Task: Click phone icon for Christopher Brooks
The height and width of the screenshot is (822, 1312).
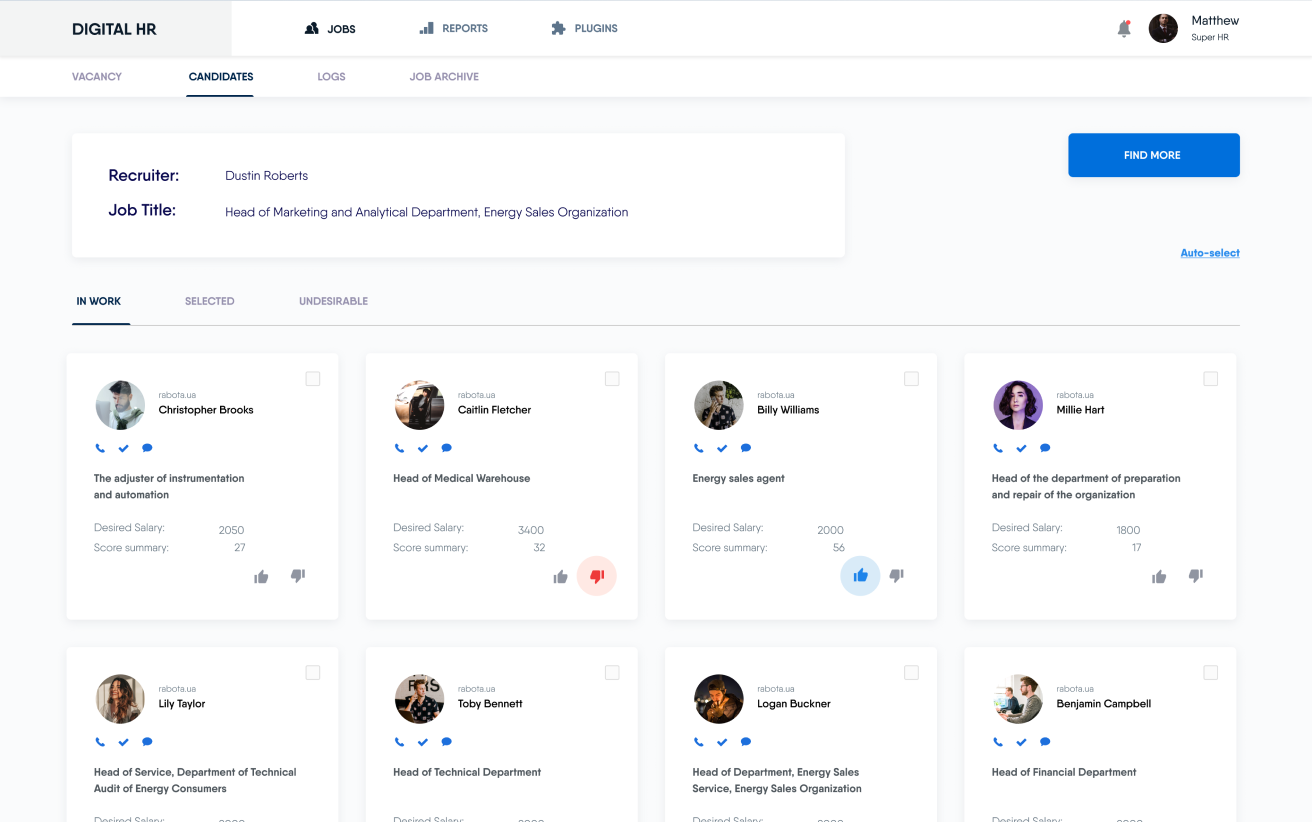Action: (x=100, y=448)
